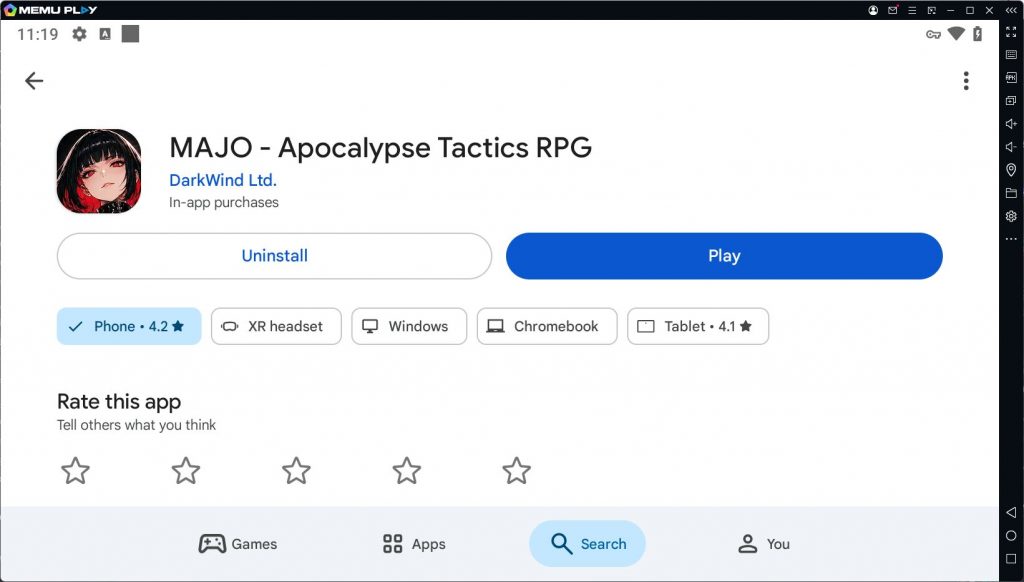Click Android home circle in sidebar
1024x582 pixels.
pos(1011,536)
